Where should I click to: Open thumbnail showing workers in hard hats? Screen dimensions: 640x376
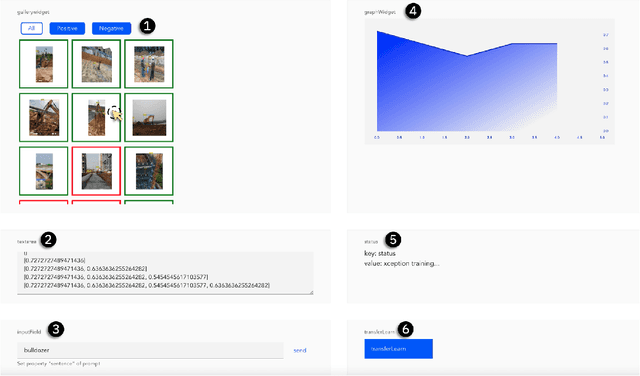(x=149, y=64)
